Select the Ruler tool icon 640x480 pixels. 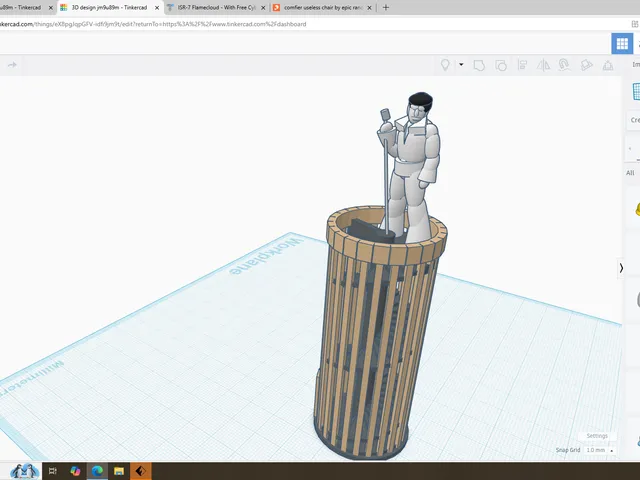[x=608, y=65]
